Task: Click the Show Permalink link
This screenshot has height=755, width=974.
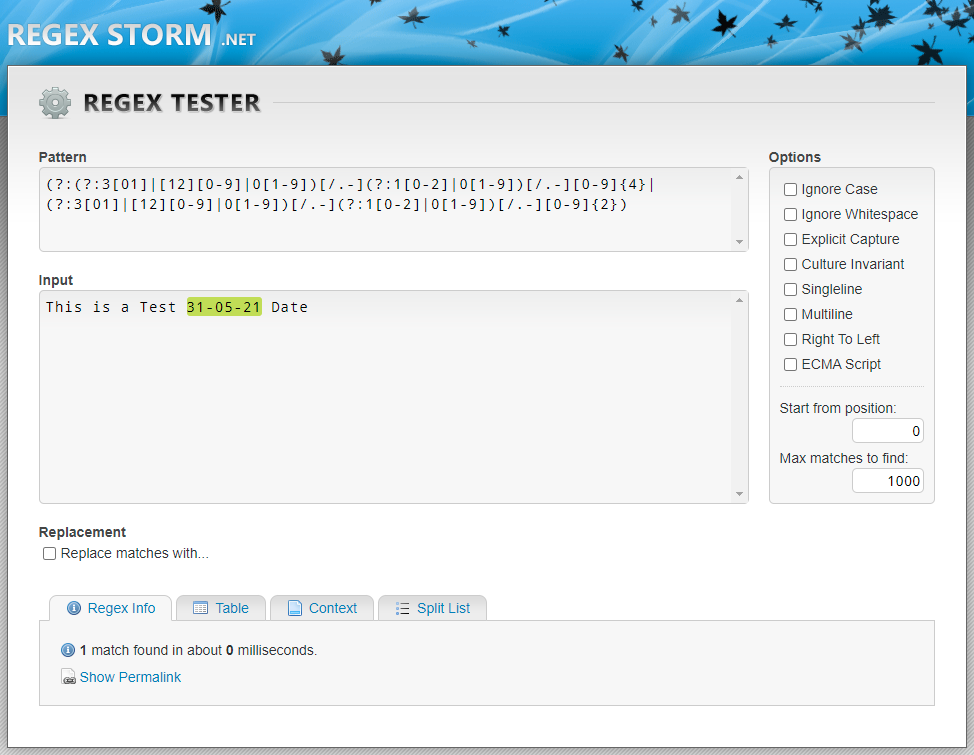Action: (130, 677)
